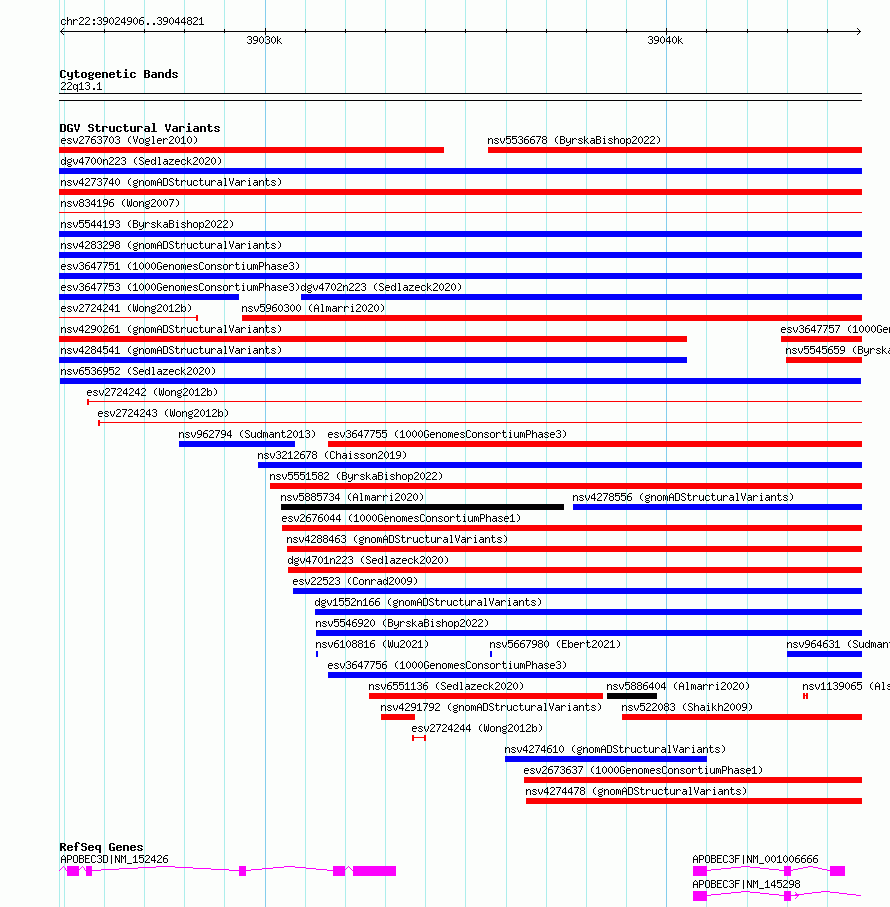Click the 22q13.1 band label
Image resolution: width=890 pixels, height=907 pixels.
click(81, 87)
